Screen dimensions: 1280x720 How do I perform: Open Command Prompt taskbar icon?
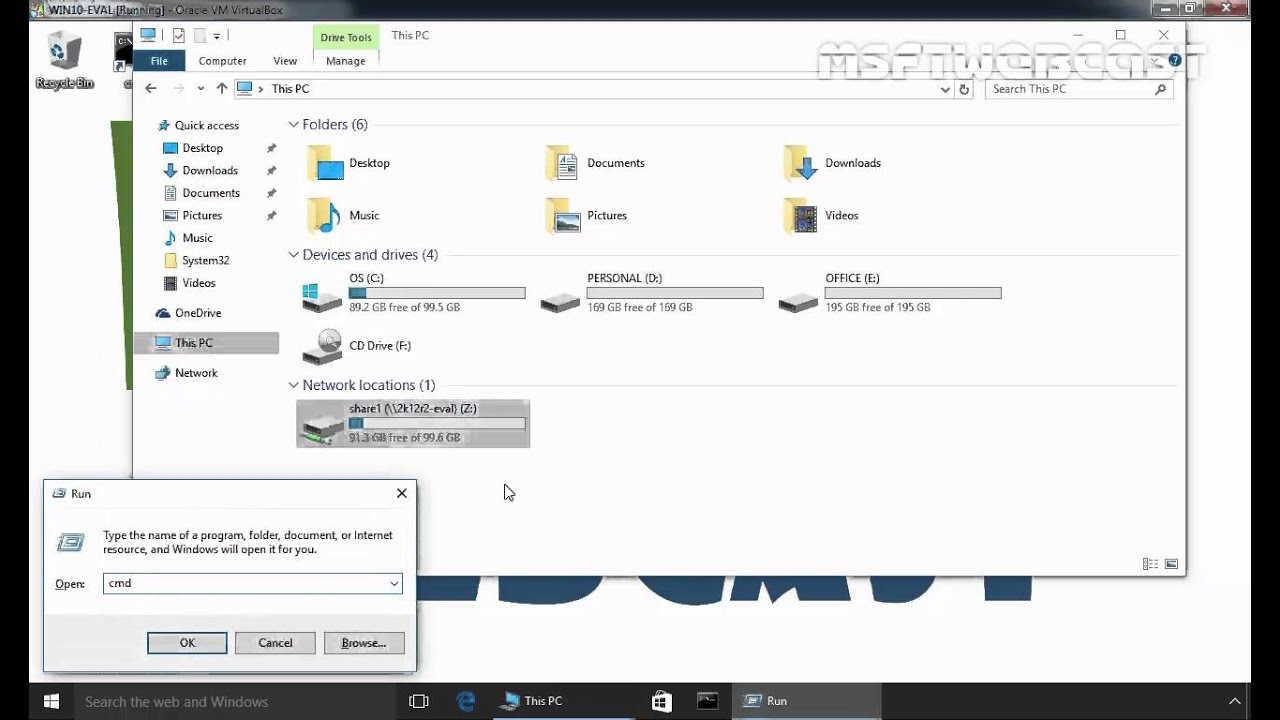(707, 701)
